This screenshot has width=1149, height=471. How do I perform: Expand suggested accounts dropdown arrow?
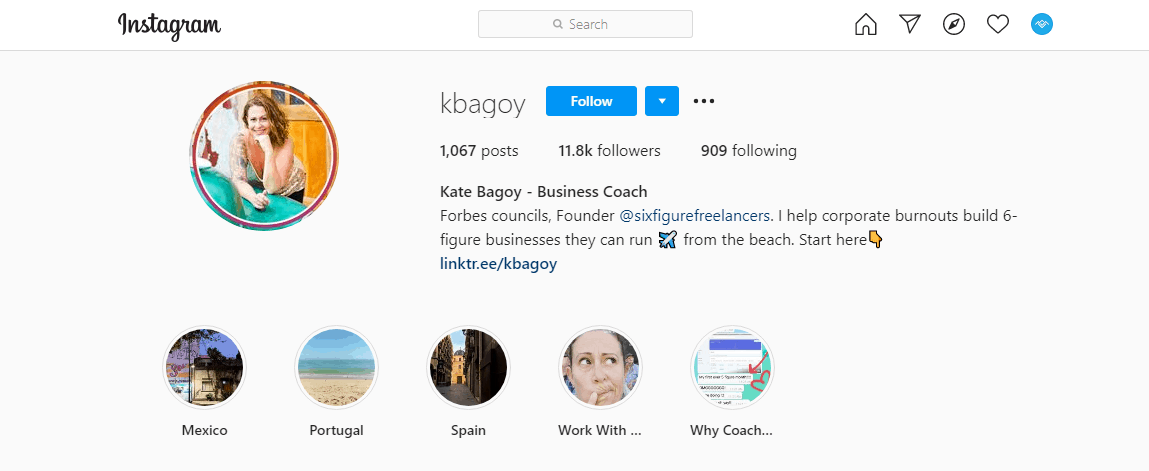(662, 101)
